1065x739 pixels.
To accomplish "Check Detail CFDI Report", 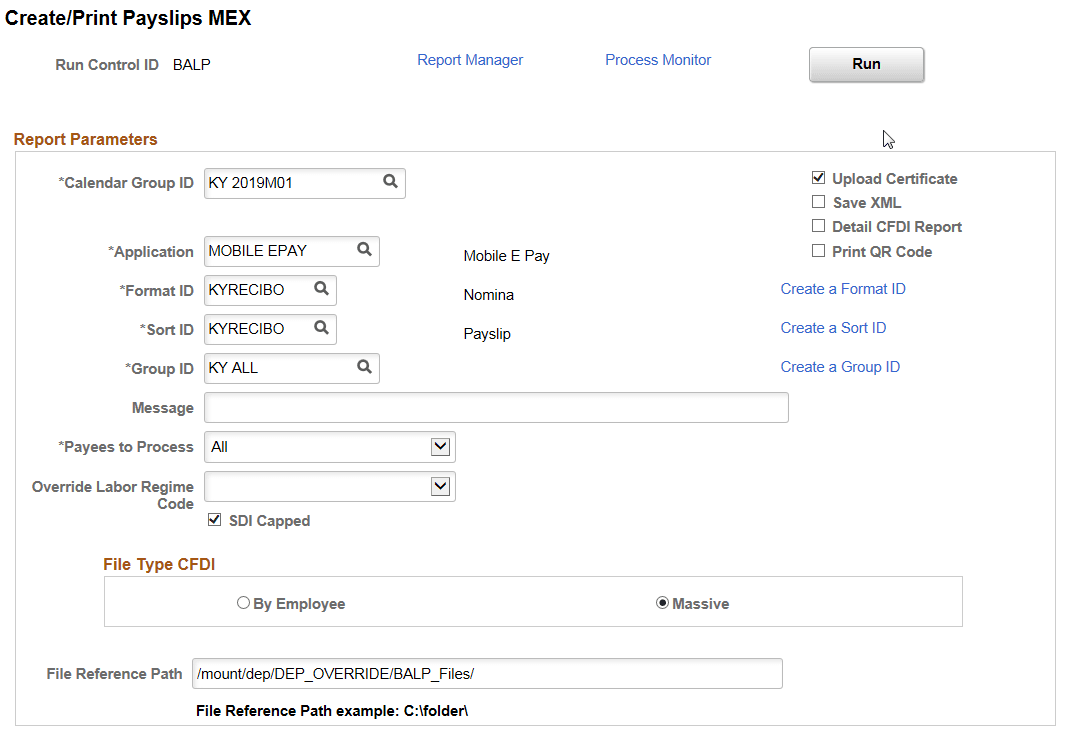I will pos(818,226).
